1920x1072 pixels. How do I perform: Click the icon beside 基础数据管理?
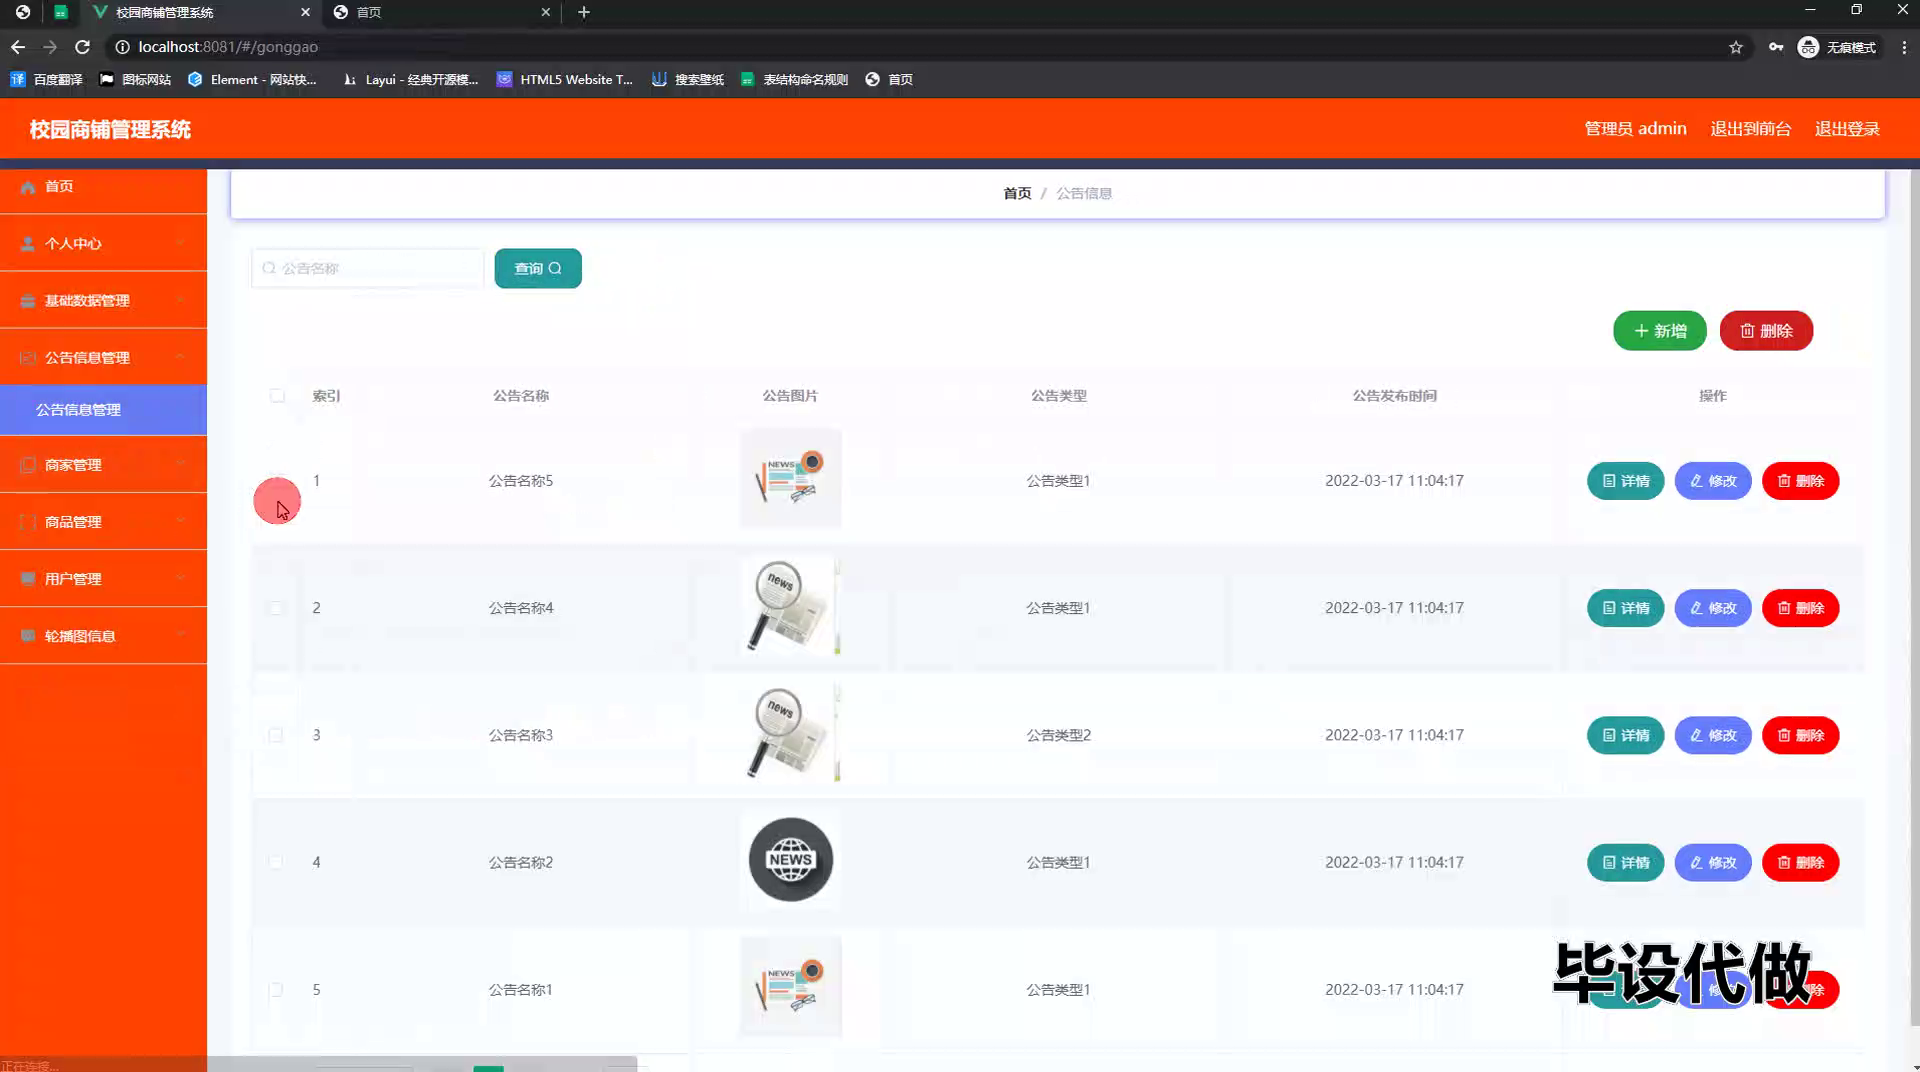point(28,301)
